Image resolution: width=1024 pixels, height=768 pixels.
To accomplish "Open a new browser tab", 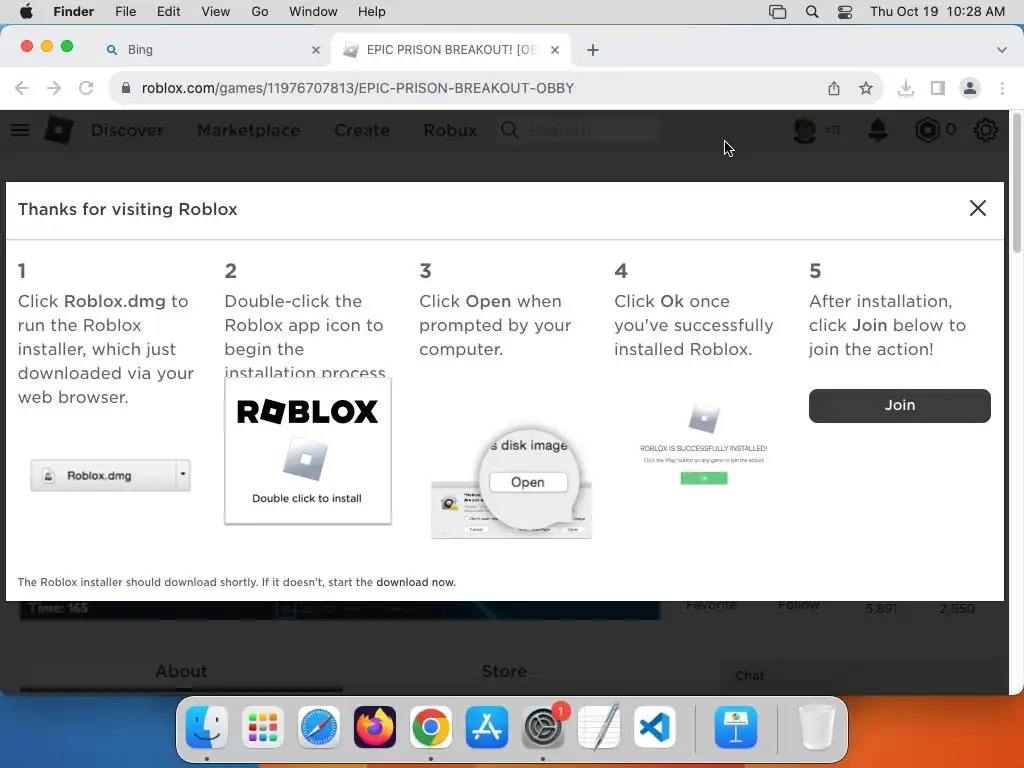I will pos(592,50).
